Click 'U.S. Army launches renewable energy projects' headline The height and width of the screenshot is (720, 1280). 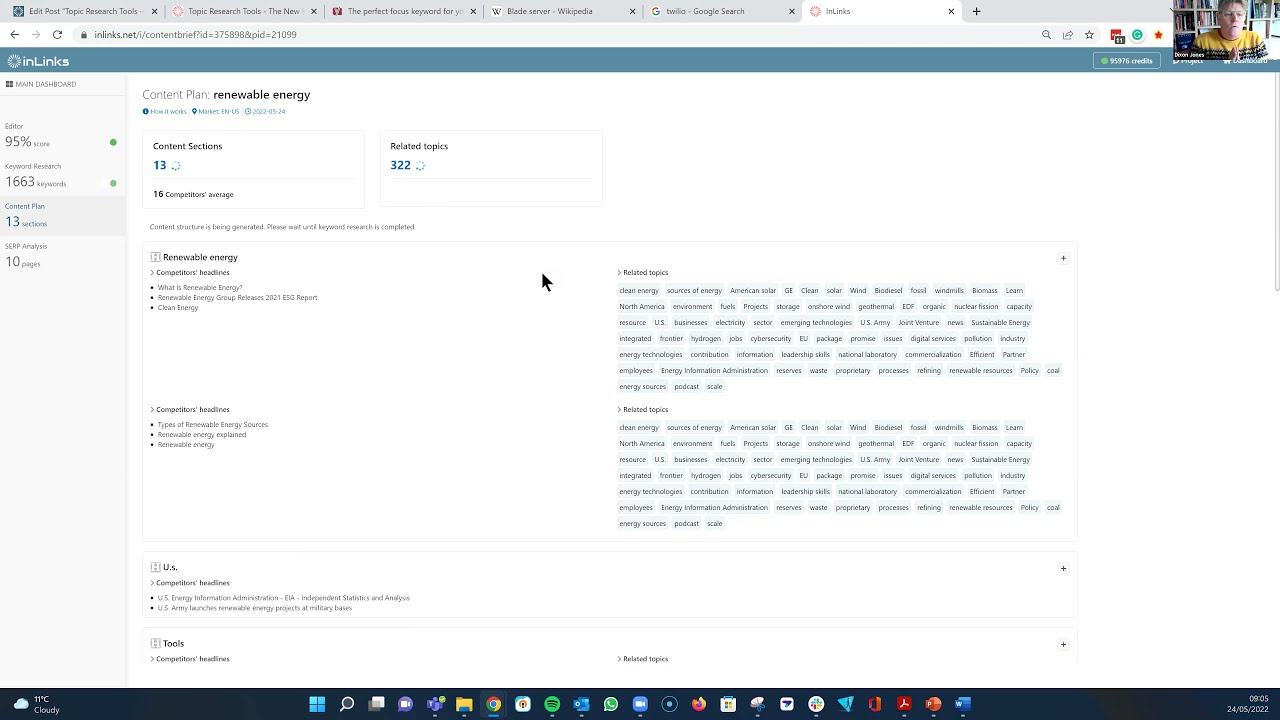(255, 608)
